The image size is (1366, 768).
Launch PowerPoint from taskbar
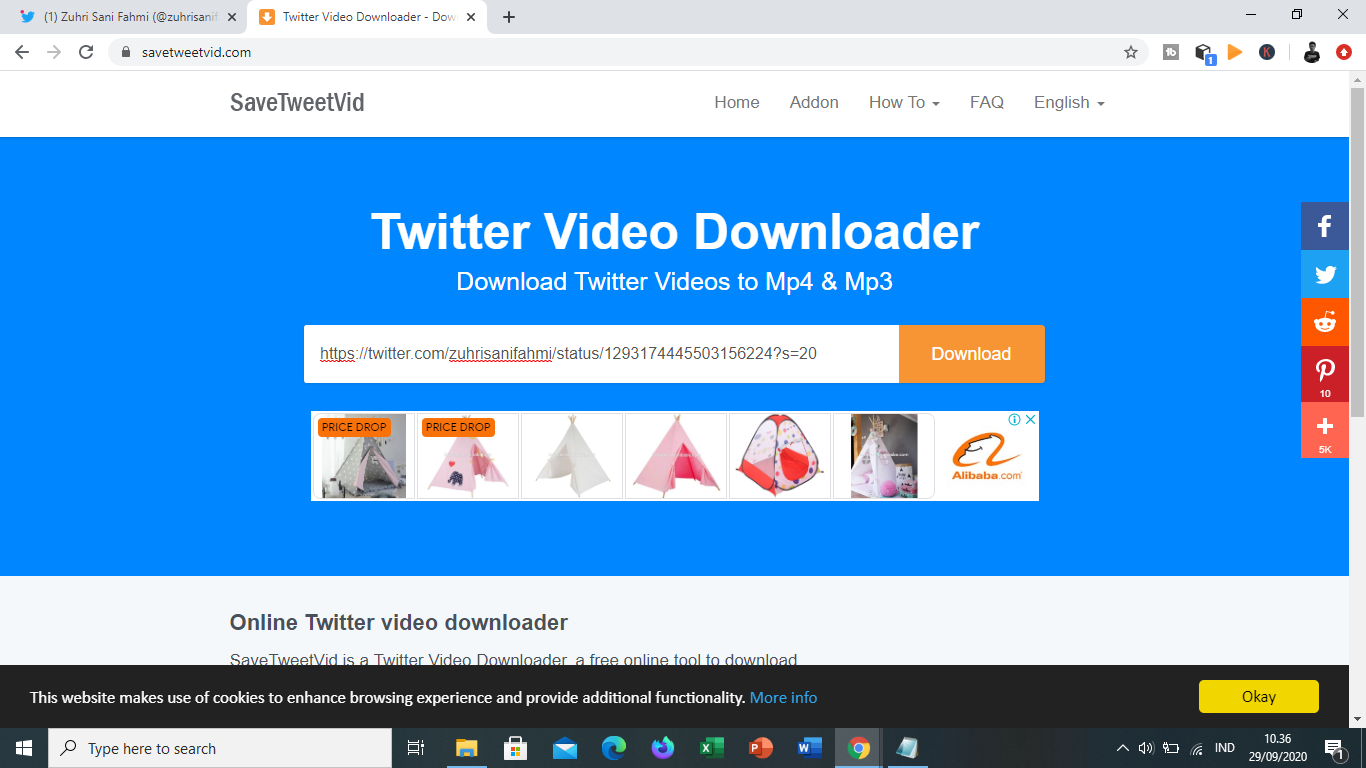pyautogui.click(x=761, y=748)
